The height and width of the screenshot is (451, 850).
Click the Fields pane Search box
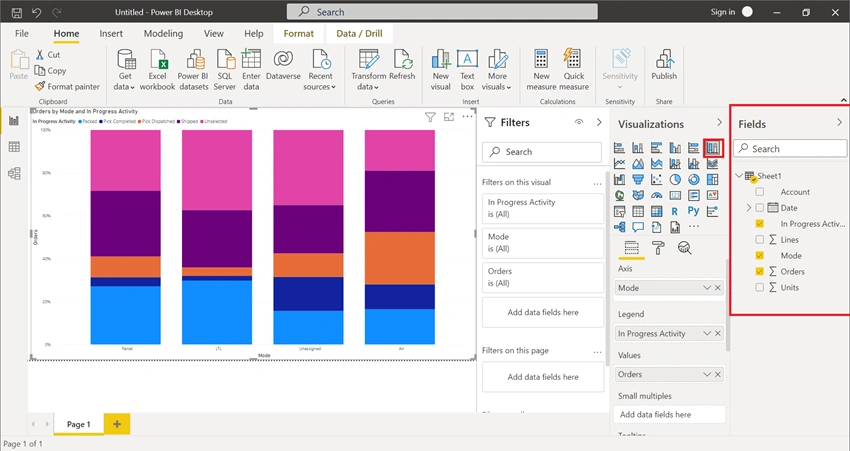pos(790,149)
